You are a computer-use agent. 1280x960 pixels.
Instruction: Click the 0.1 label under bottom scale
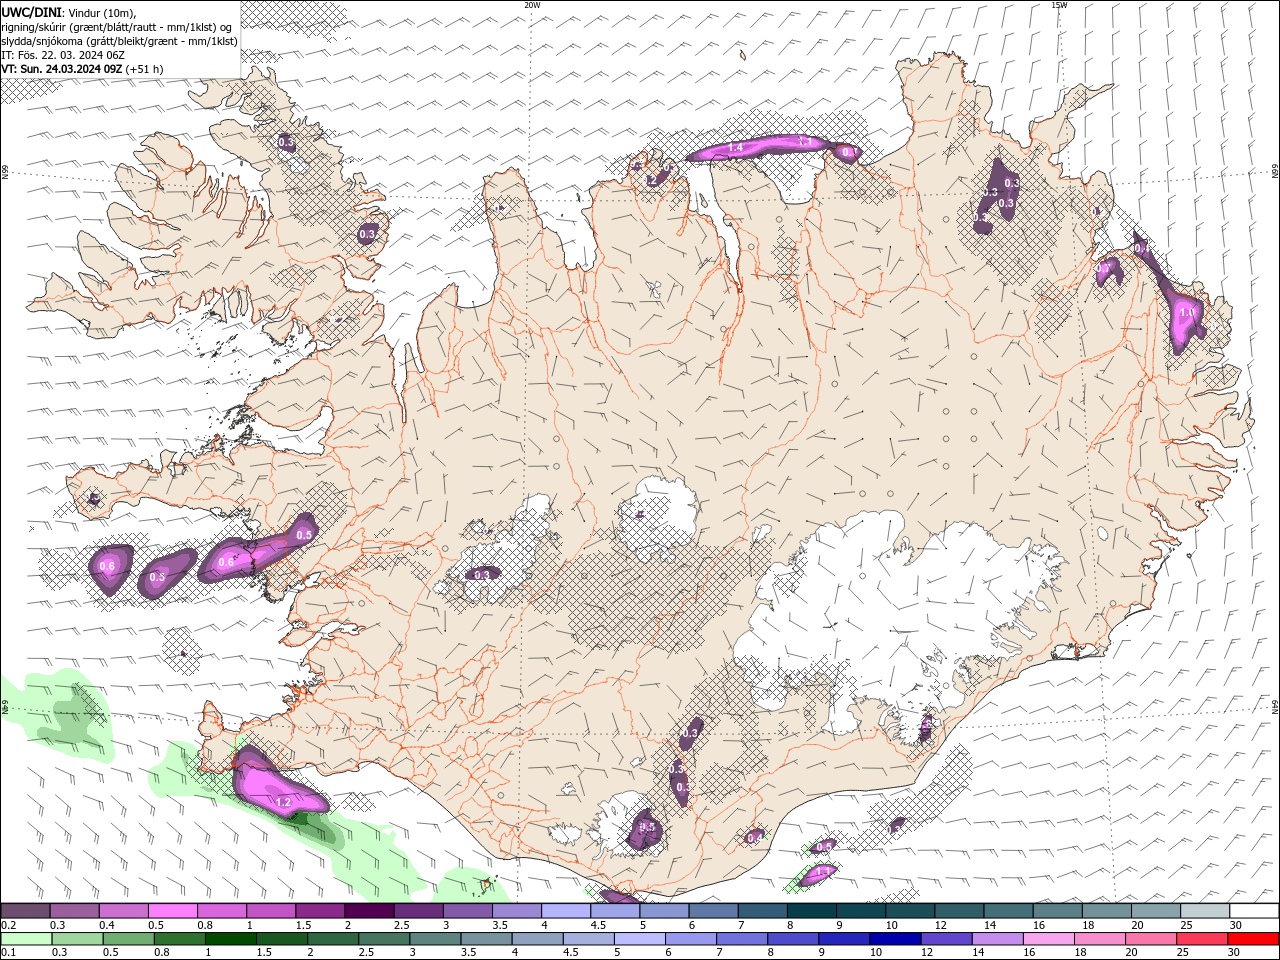coord(8,953)
